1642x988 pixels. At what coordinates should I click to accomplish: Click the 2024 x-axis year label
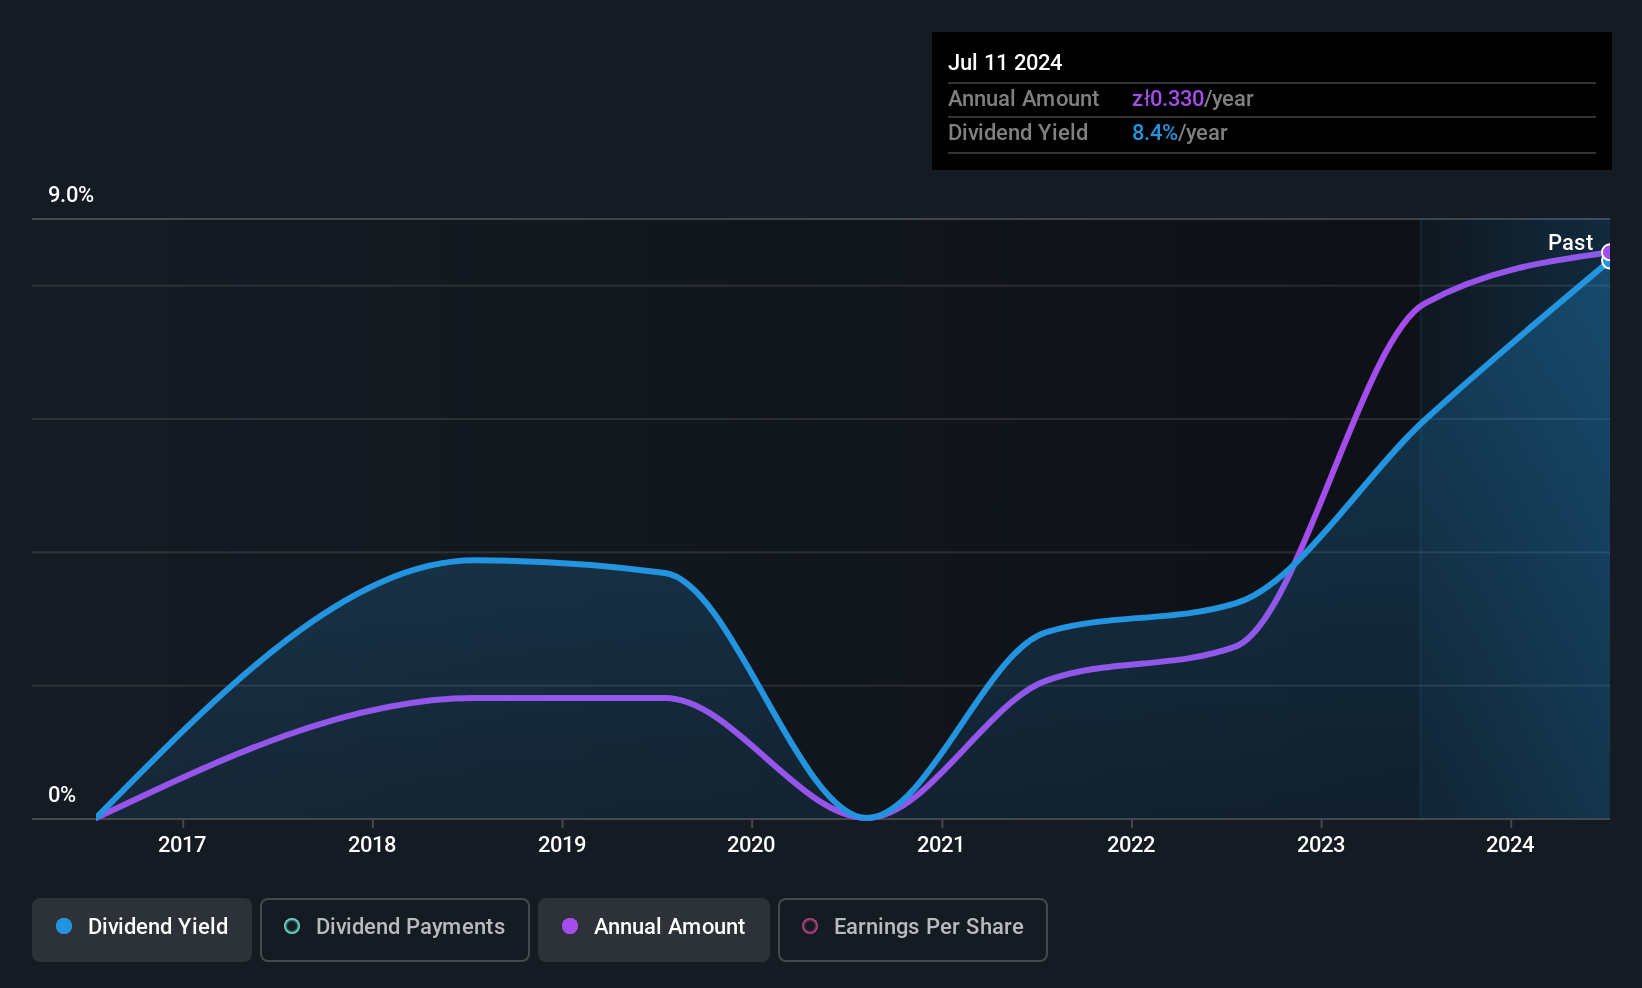tap(1510, 844)
